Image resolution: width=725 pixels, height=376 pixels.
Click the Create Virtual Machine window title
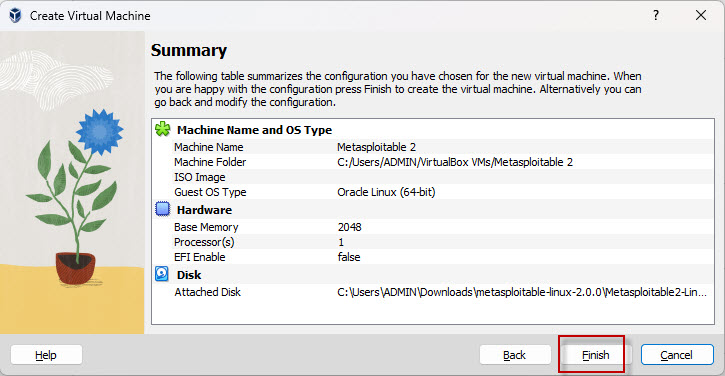pyautogui.click(x=90, y=16)
